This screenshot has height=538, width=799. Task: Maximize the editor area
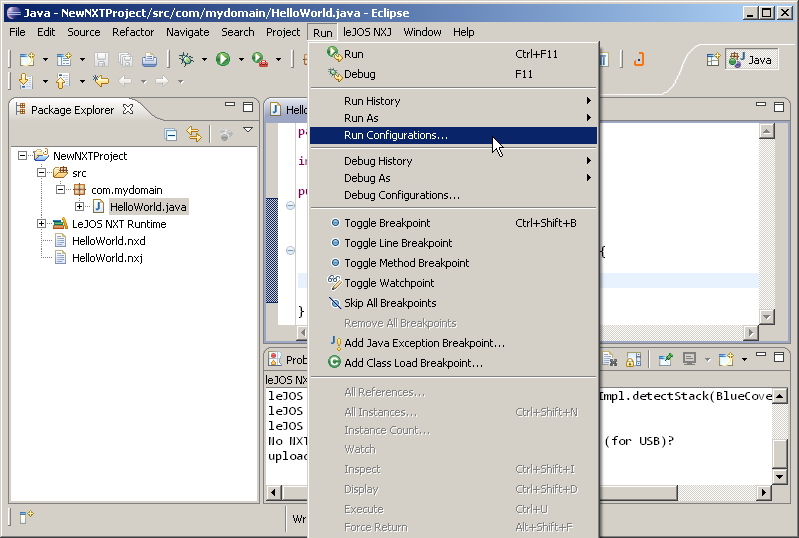click(779, 106)
